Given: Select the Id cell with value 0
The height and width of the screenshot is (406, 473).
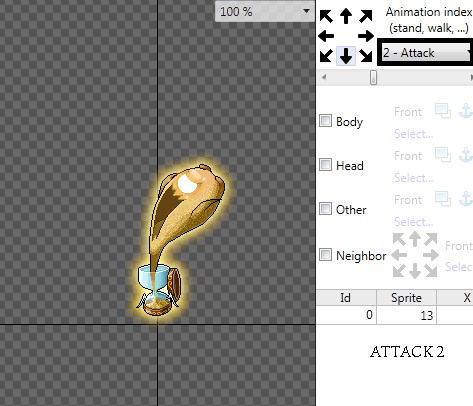Looking at the screenshot, I should pos(346,315).
